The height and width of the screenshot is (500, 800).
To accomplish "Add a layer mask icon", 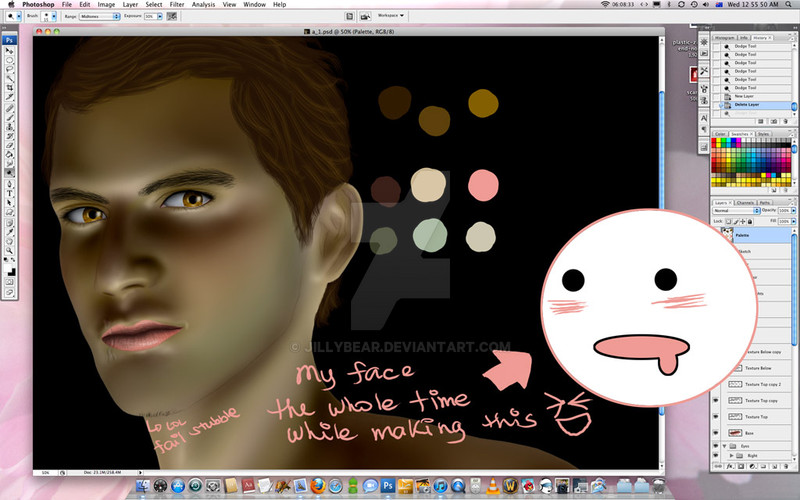I will pyautogui.click(x=741, y=466).
